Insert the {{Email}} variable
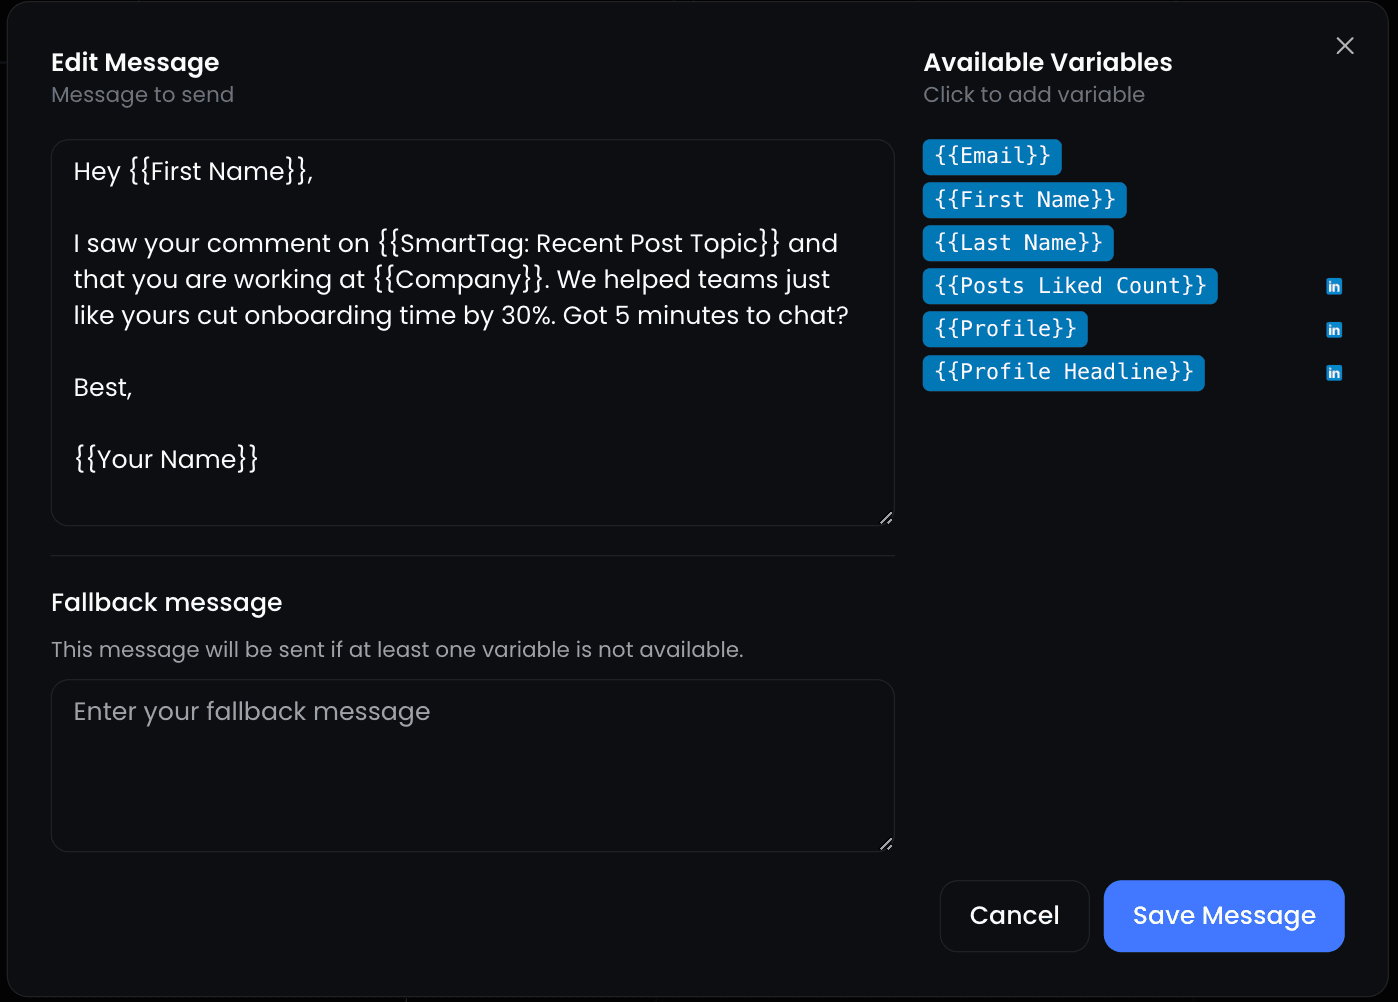The width and height of the screenshot is (1398, 1002). pyautogui.click(x=992, y=156)
